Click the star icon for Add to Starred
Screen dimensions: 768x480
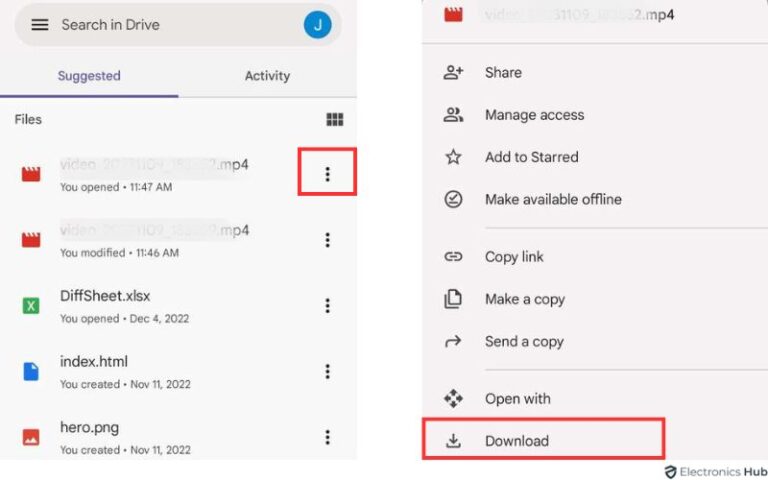pyautogui.click(x=453, y=157)
